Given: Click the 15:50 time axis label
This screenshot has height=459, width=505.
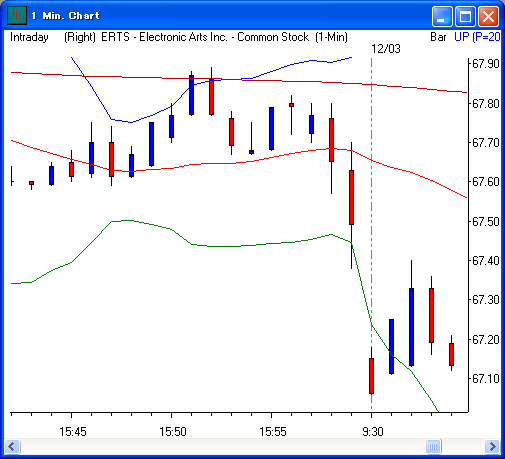Looking at the screenshot, I should tap(173, 432).
